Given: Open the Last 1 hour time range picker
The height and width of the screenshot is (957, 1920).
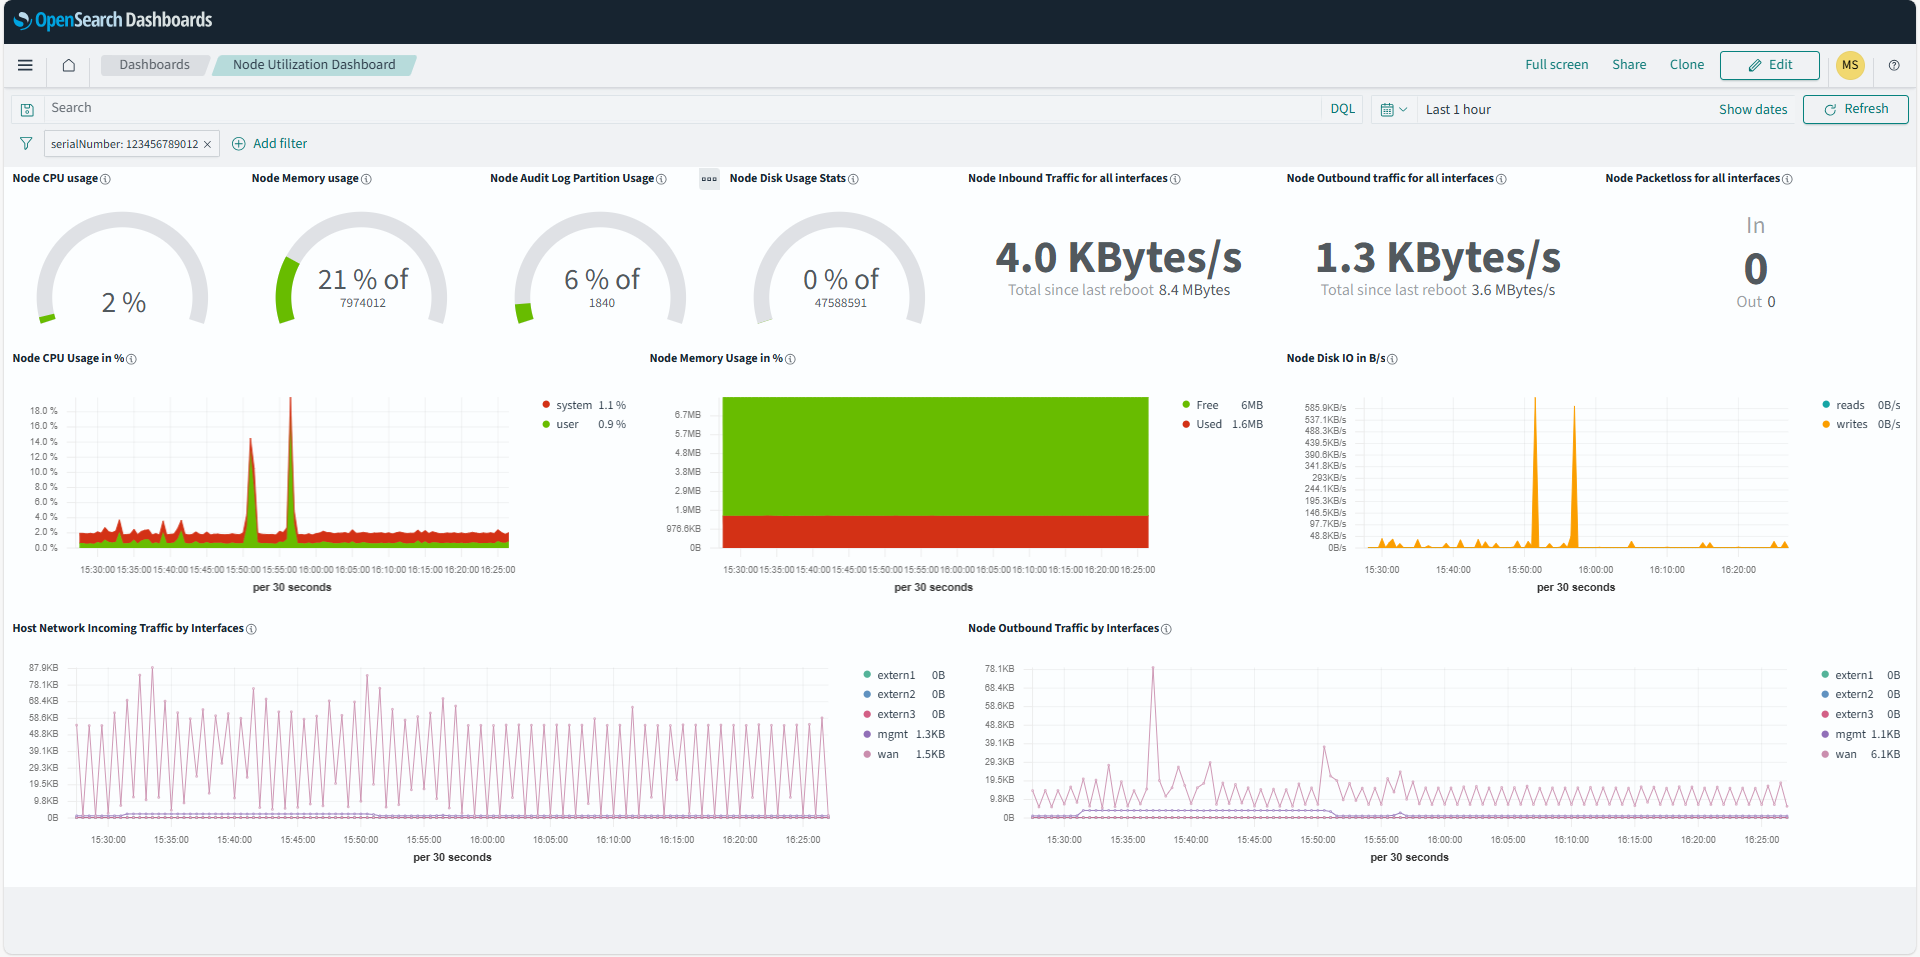Looking at the screenshot, I should [x=1458, y=109].
